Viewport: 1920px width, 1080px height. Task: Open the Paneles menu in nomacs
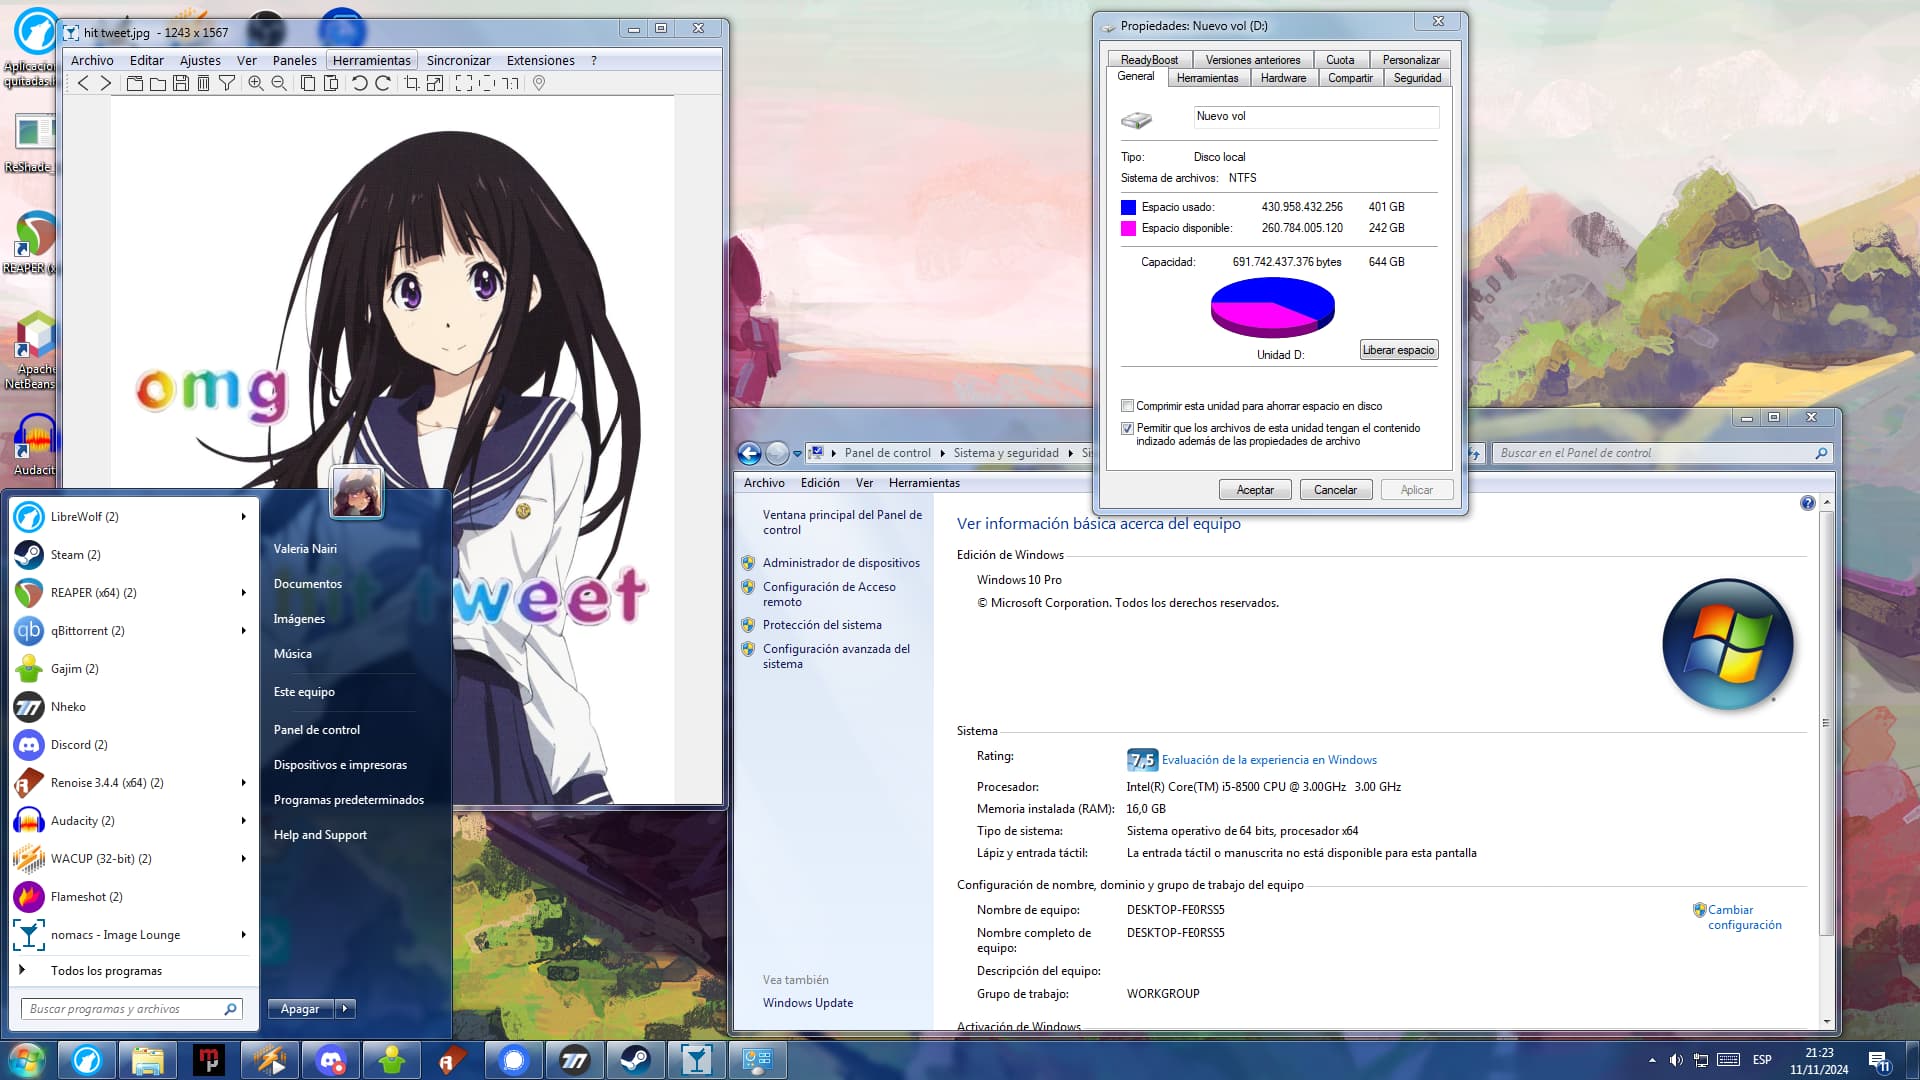tap(294, 60)
